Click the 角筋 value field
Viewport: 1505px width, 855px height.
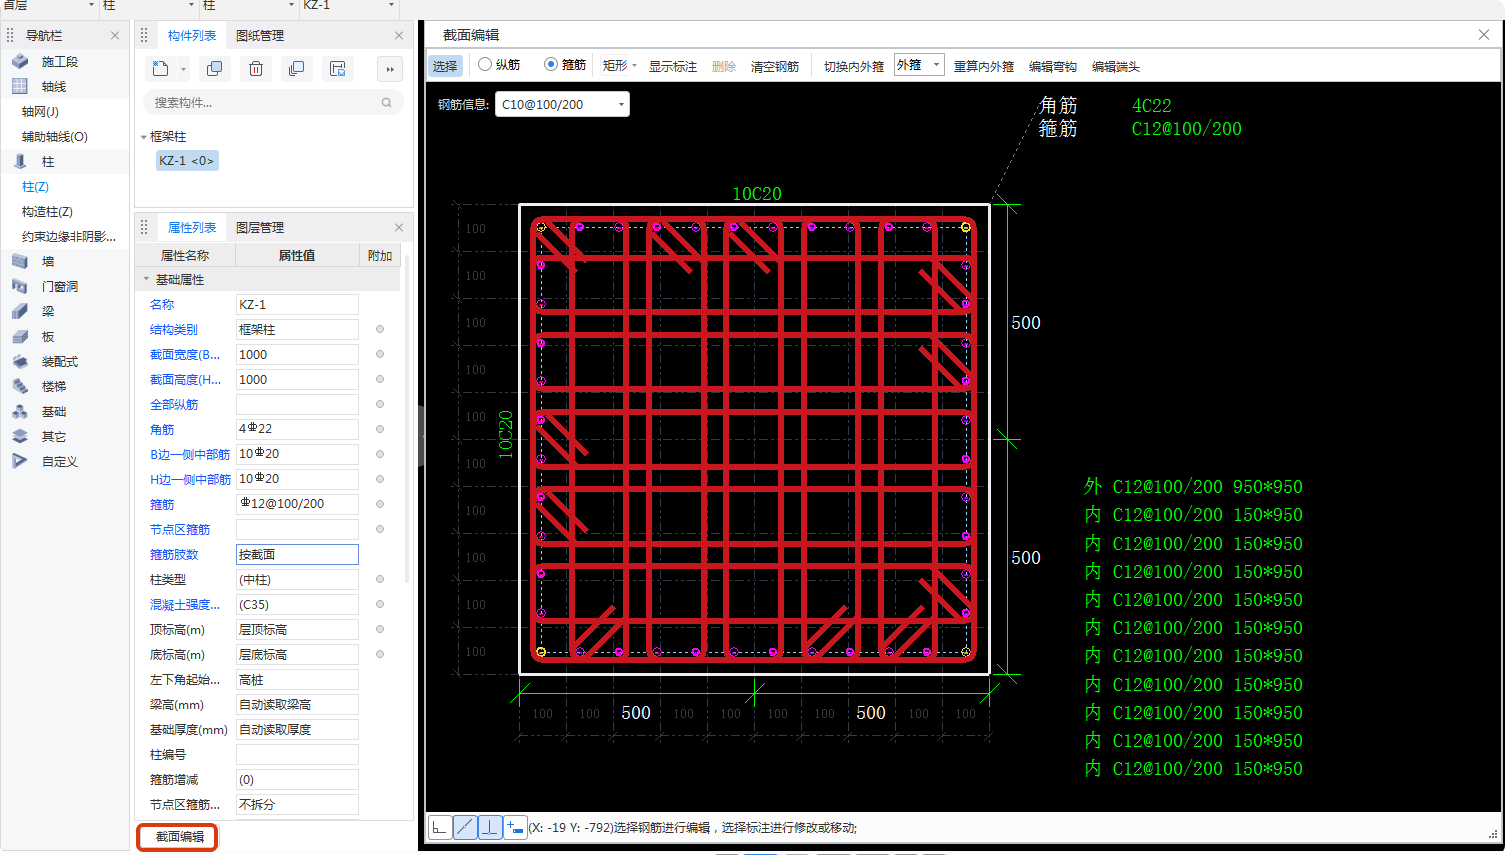point(297,429)
